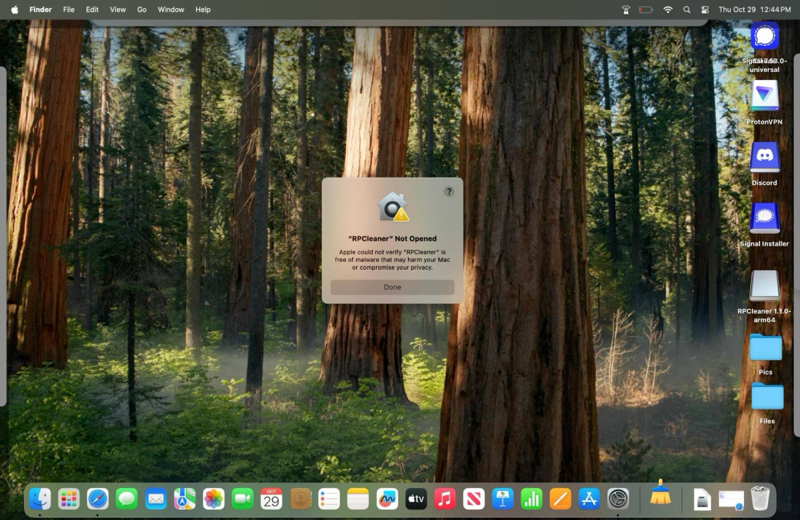Open the Window menu
The image size is (800, 520).
click(x=170, y=10)
